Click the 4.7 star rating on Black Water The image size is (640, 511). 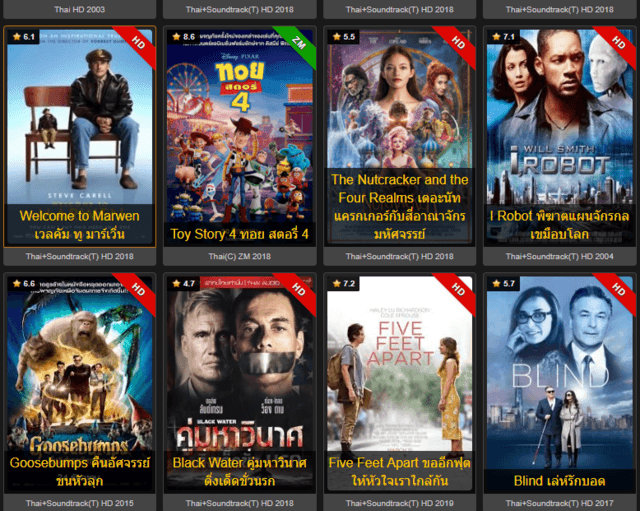pos(183,283)
